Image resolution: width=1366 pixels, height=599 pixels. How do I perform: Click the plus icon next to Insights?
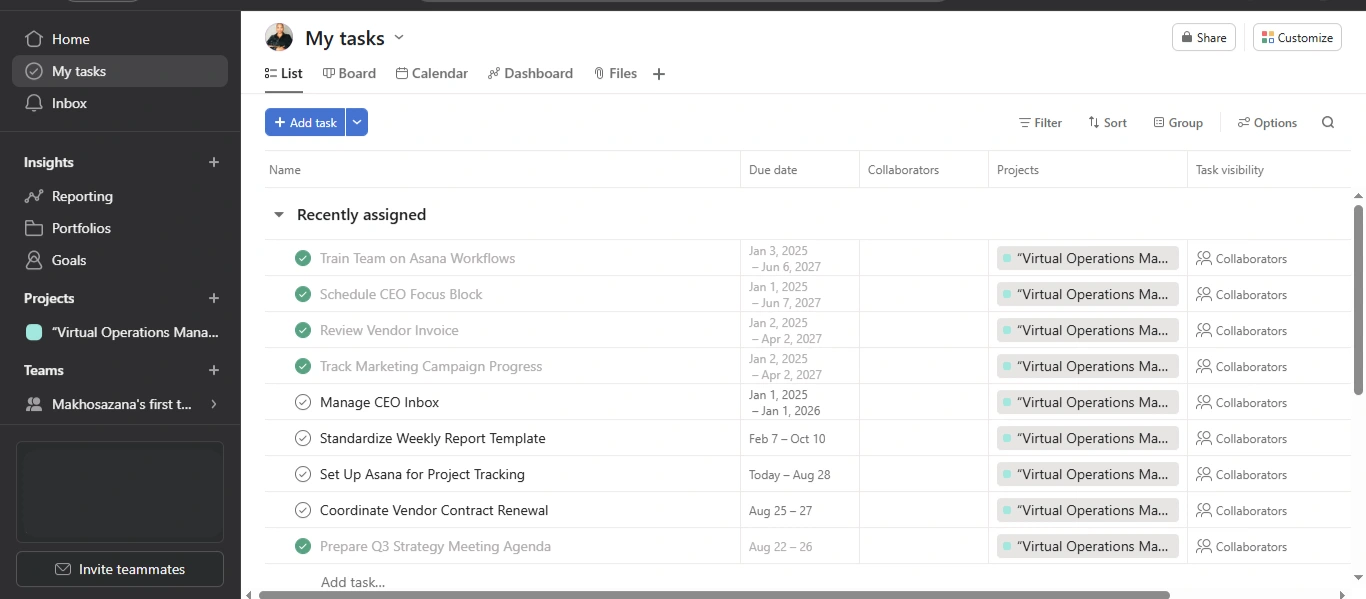point(214,162)
